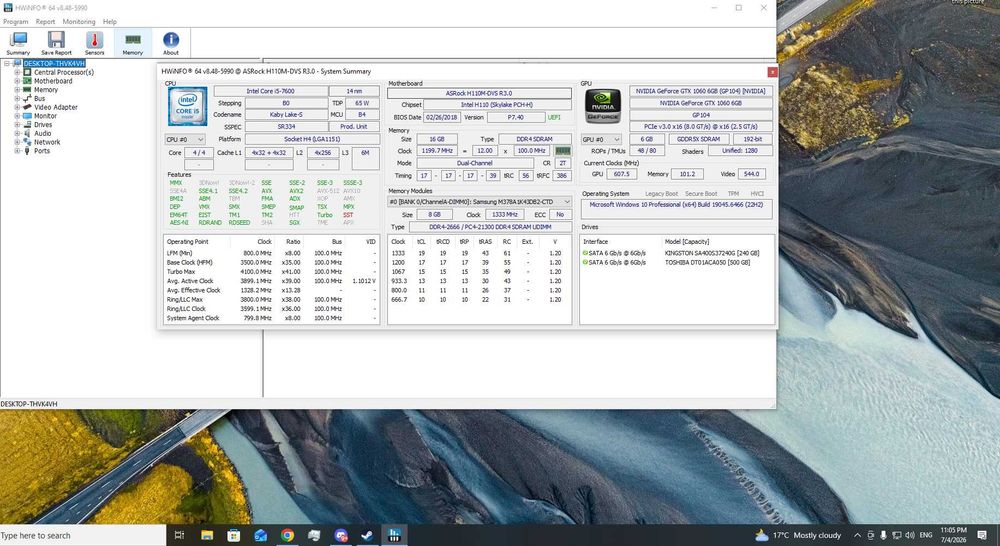Open Steam from the taskbar
1000x546 pixels.
click(367, 535)
